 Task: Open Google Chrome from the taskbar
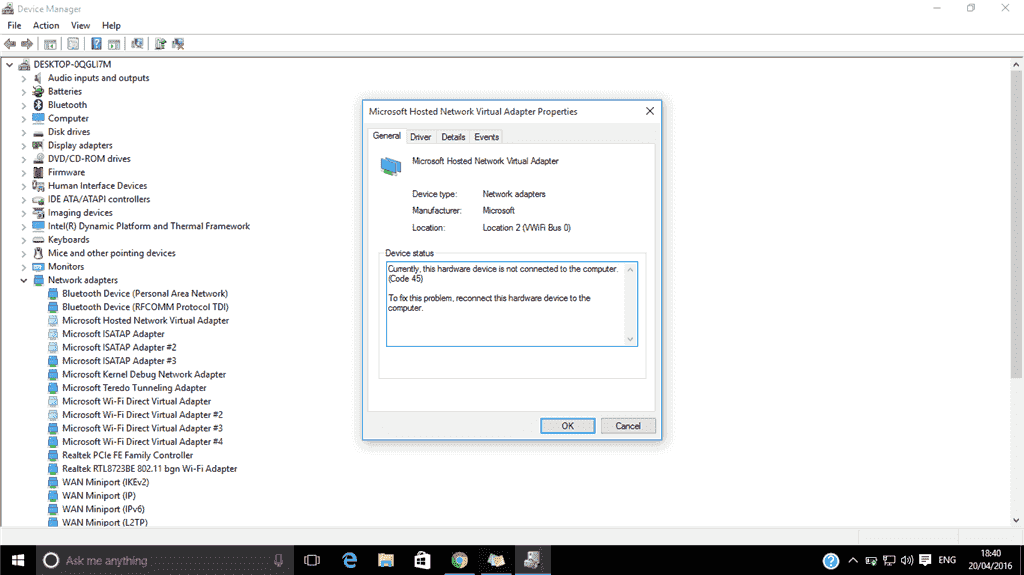[x=460, y=561]
